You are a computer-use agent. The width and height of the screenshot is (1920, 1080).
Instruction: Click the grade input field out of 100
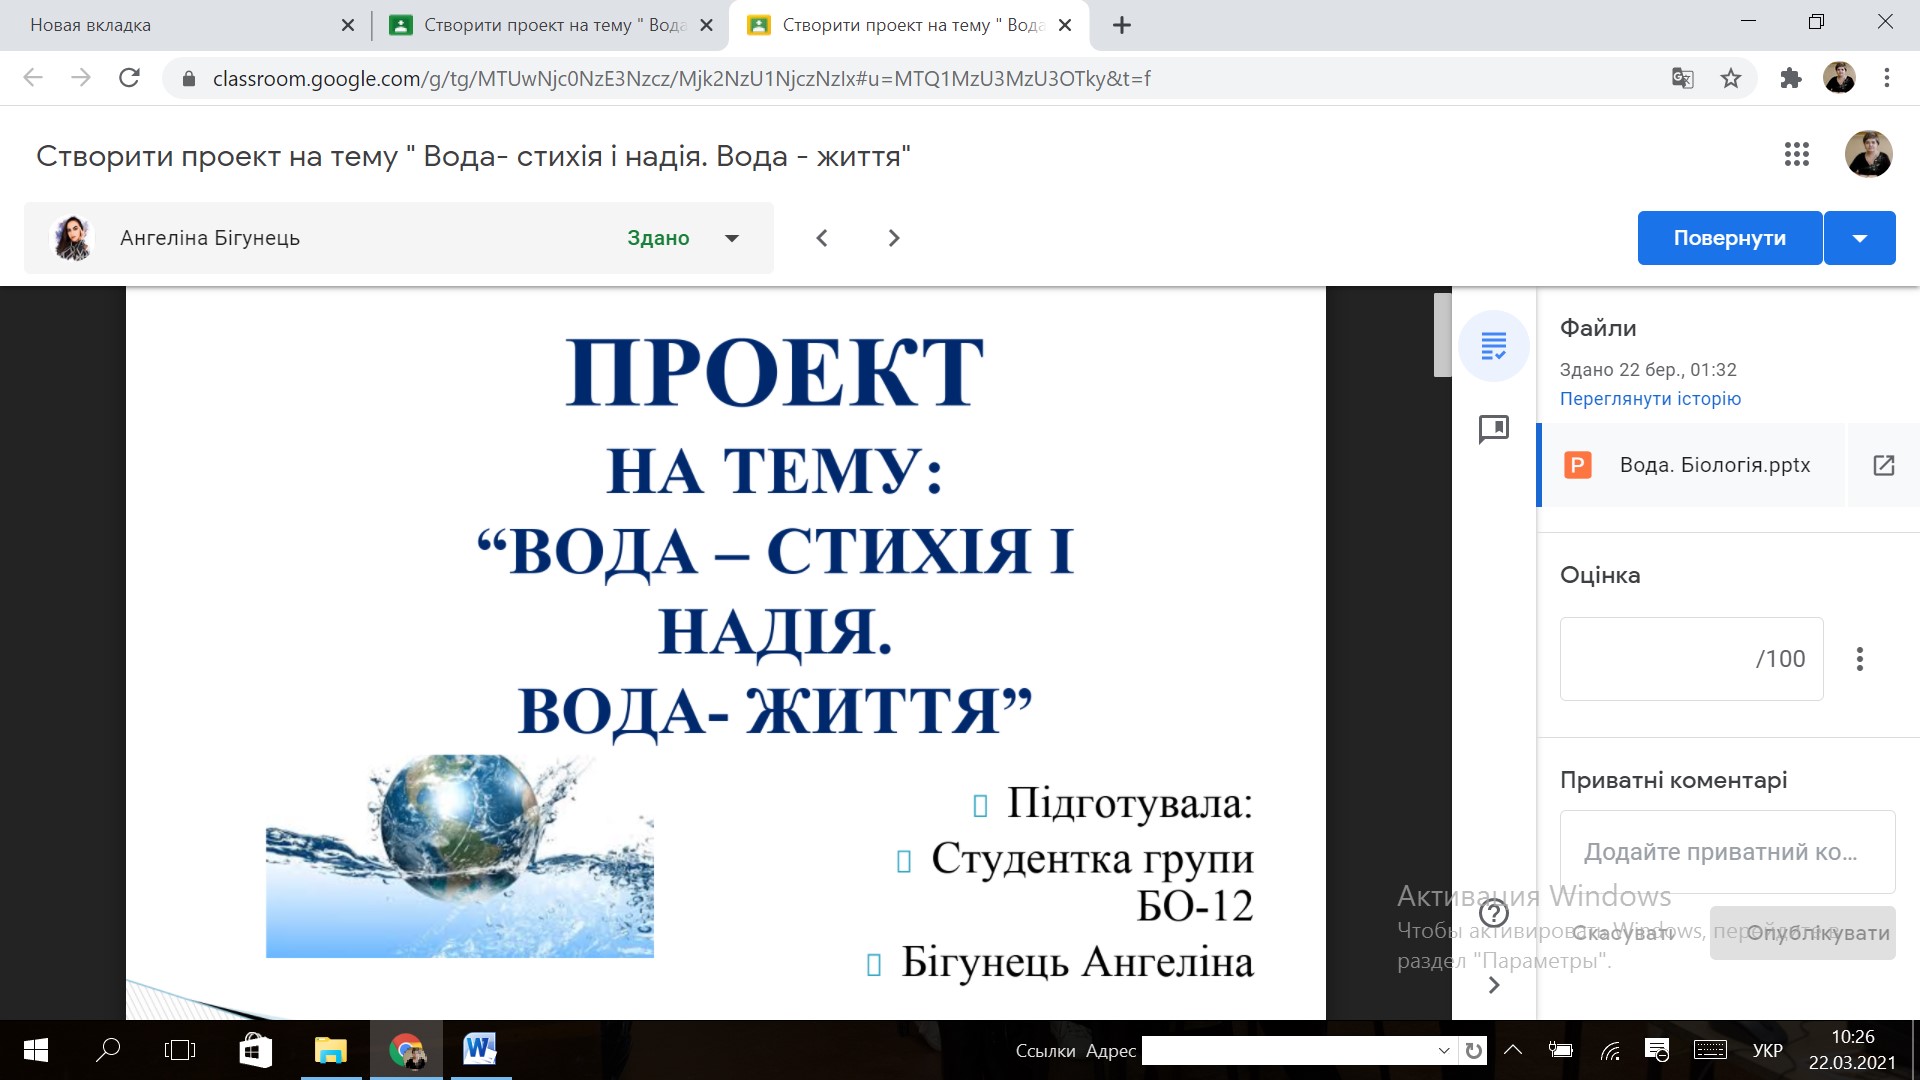click(x=1692, y=659)
